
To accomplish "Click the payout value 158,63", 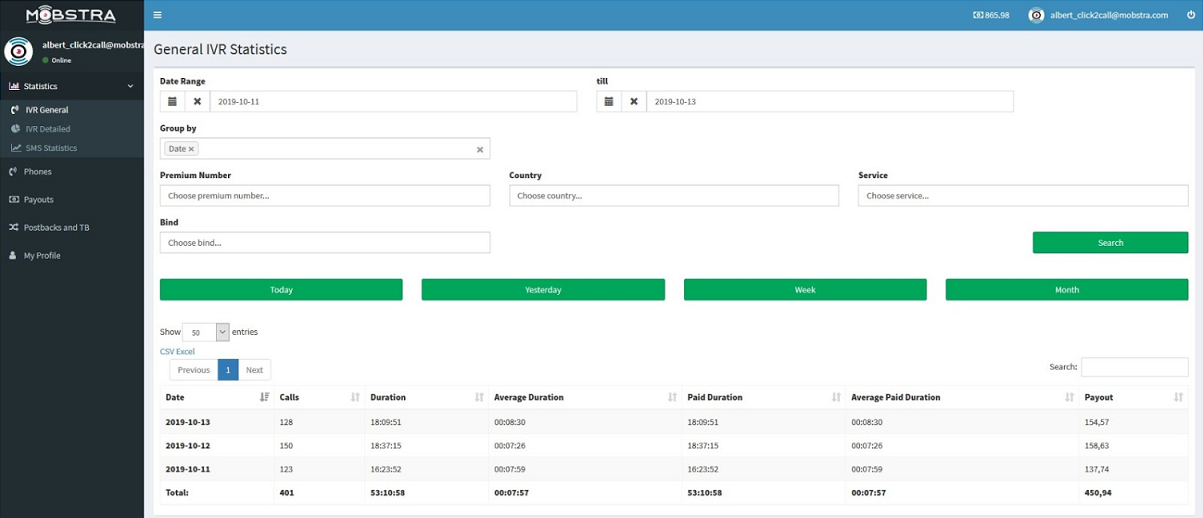I will click(x=1097, y=445).
